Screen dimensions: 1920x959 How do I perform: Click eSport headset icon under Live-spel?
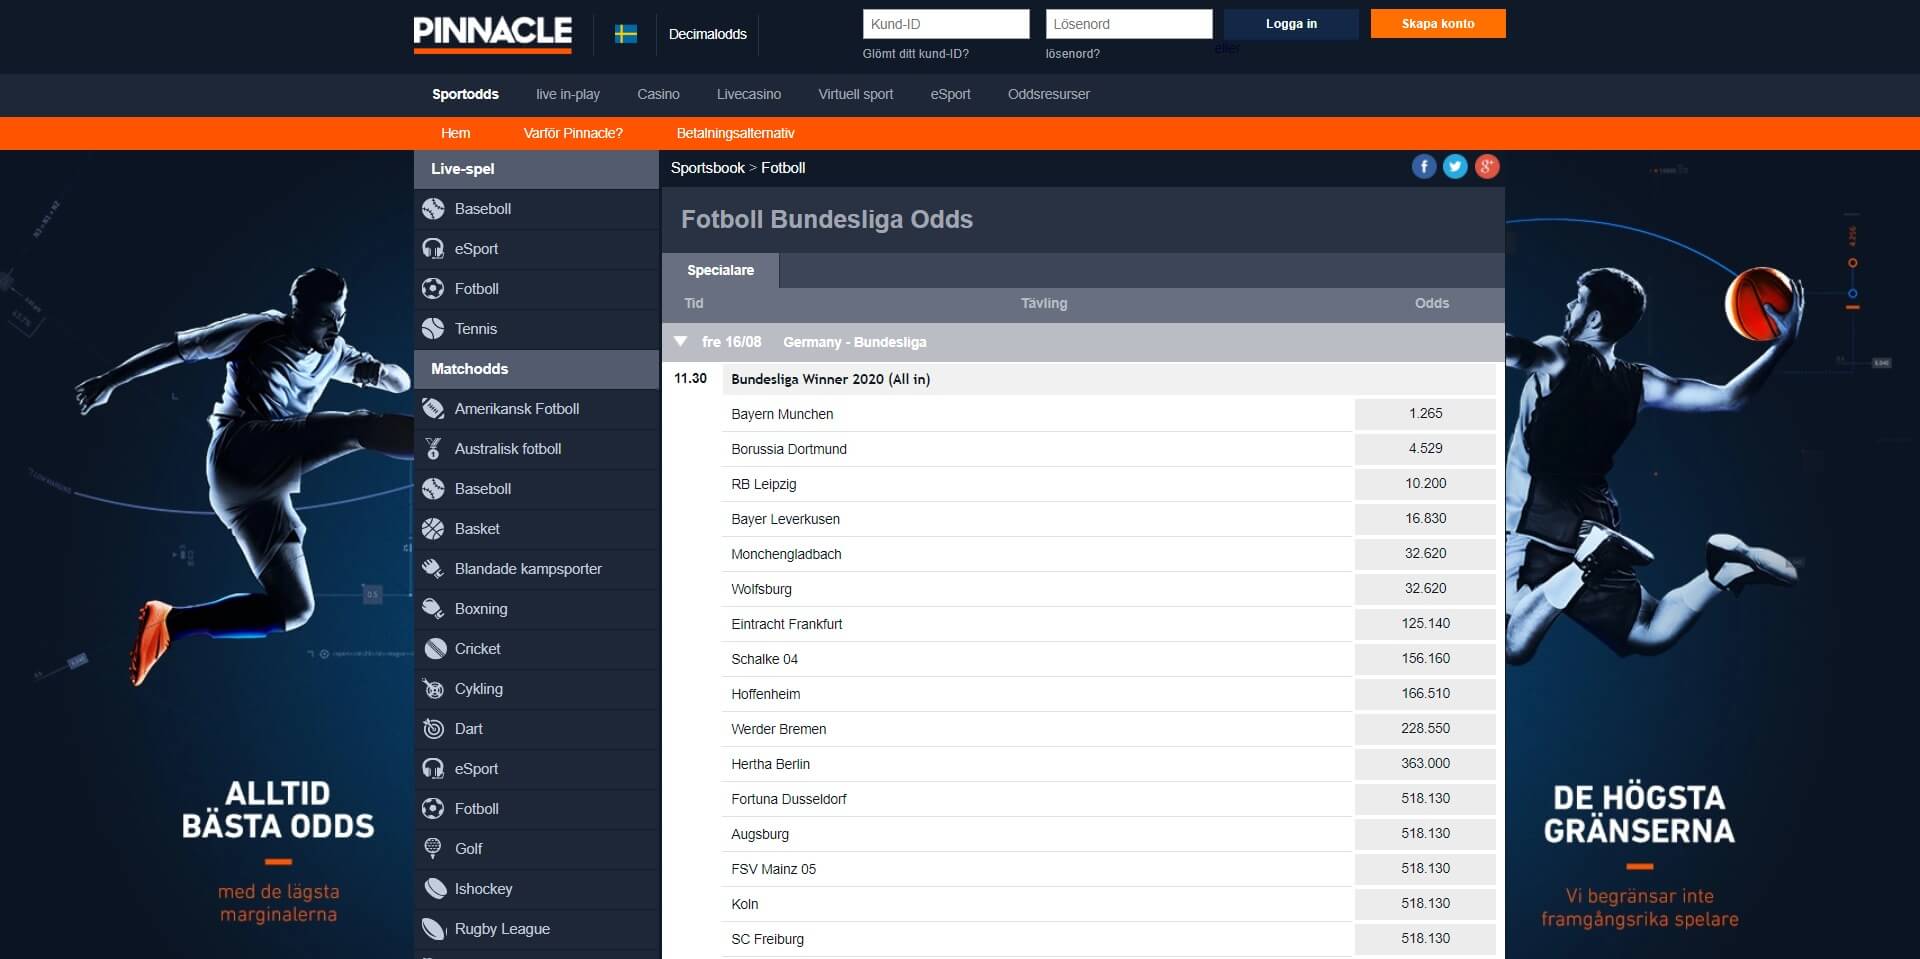(433, 249)
